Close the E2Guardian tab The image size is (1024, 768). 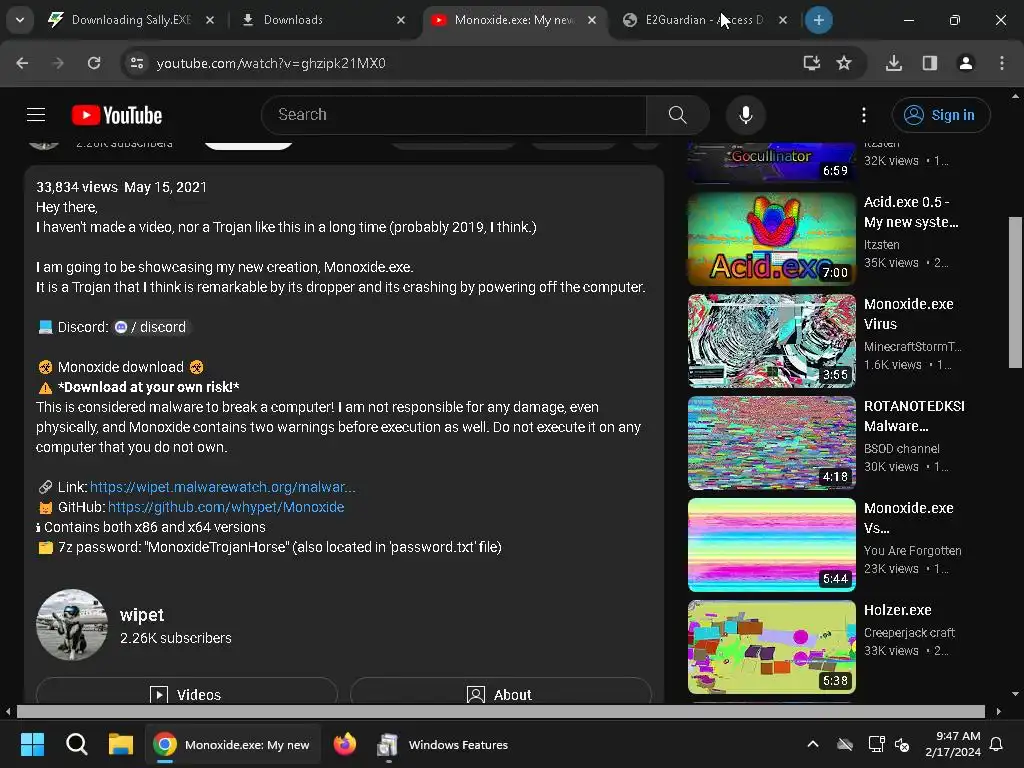pos(783,20)
